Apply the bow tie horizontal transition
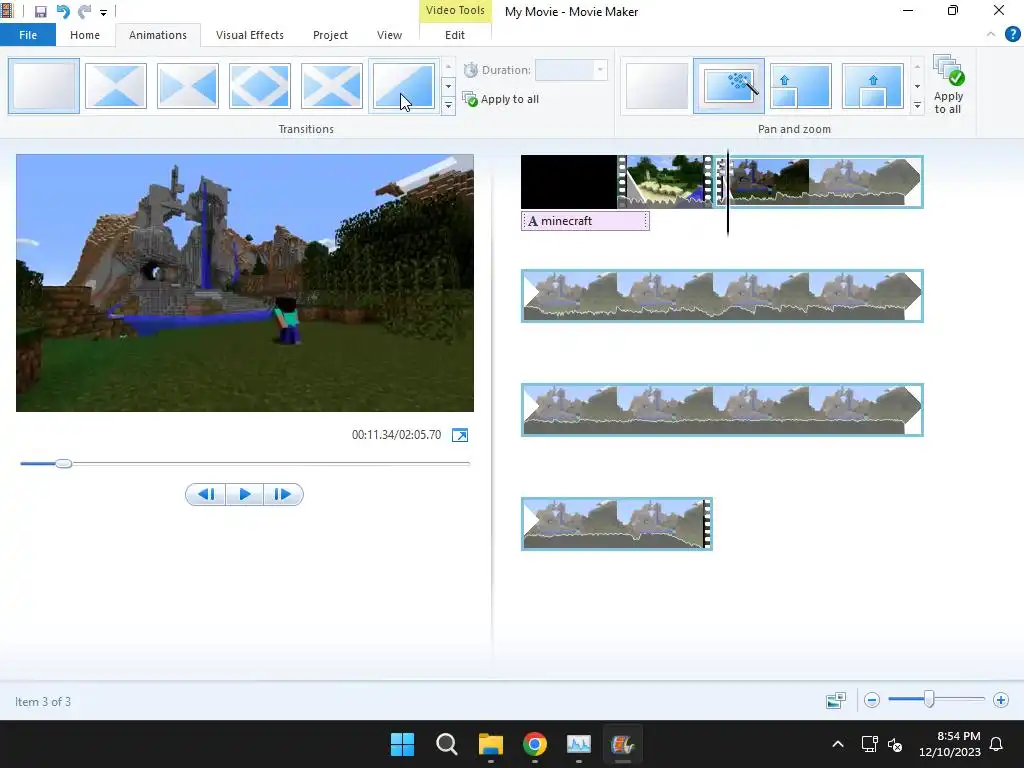 coord(187,86)
